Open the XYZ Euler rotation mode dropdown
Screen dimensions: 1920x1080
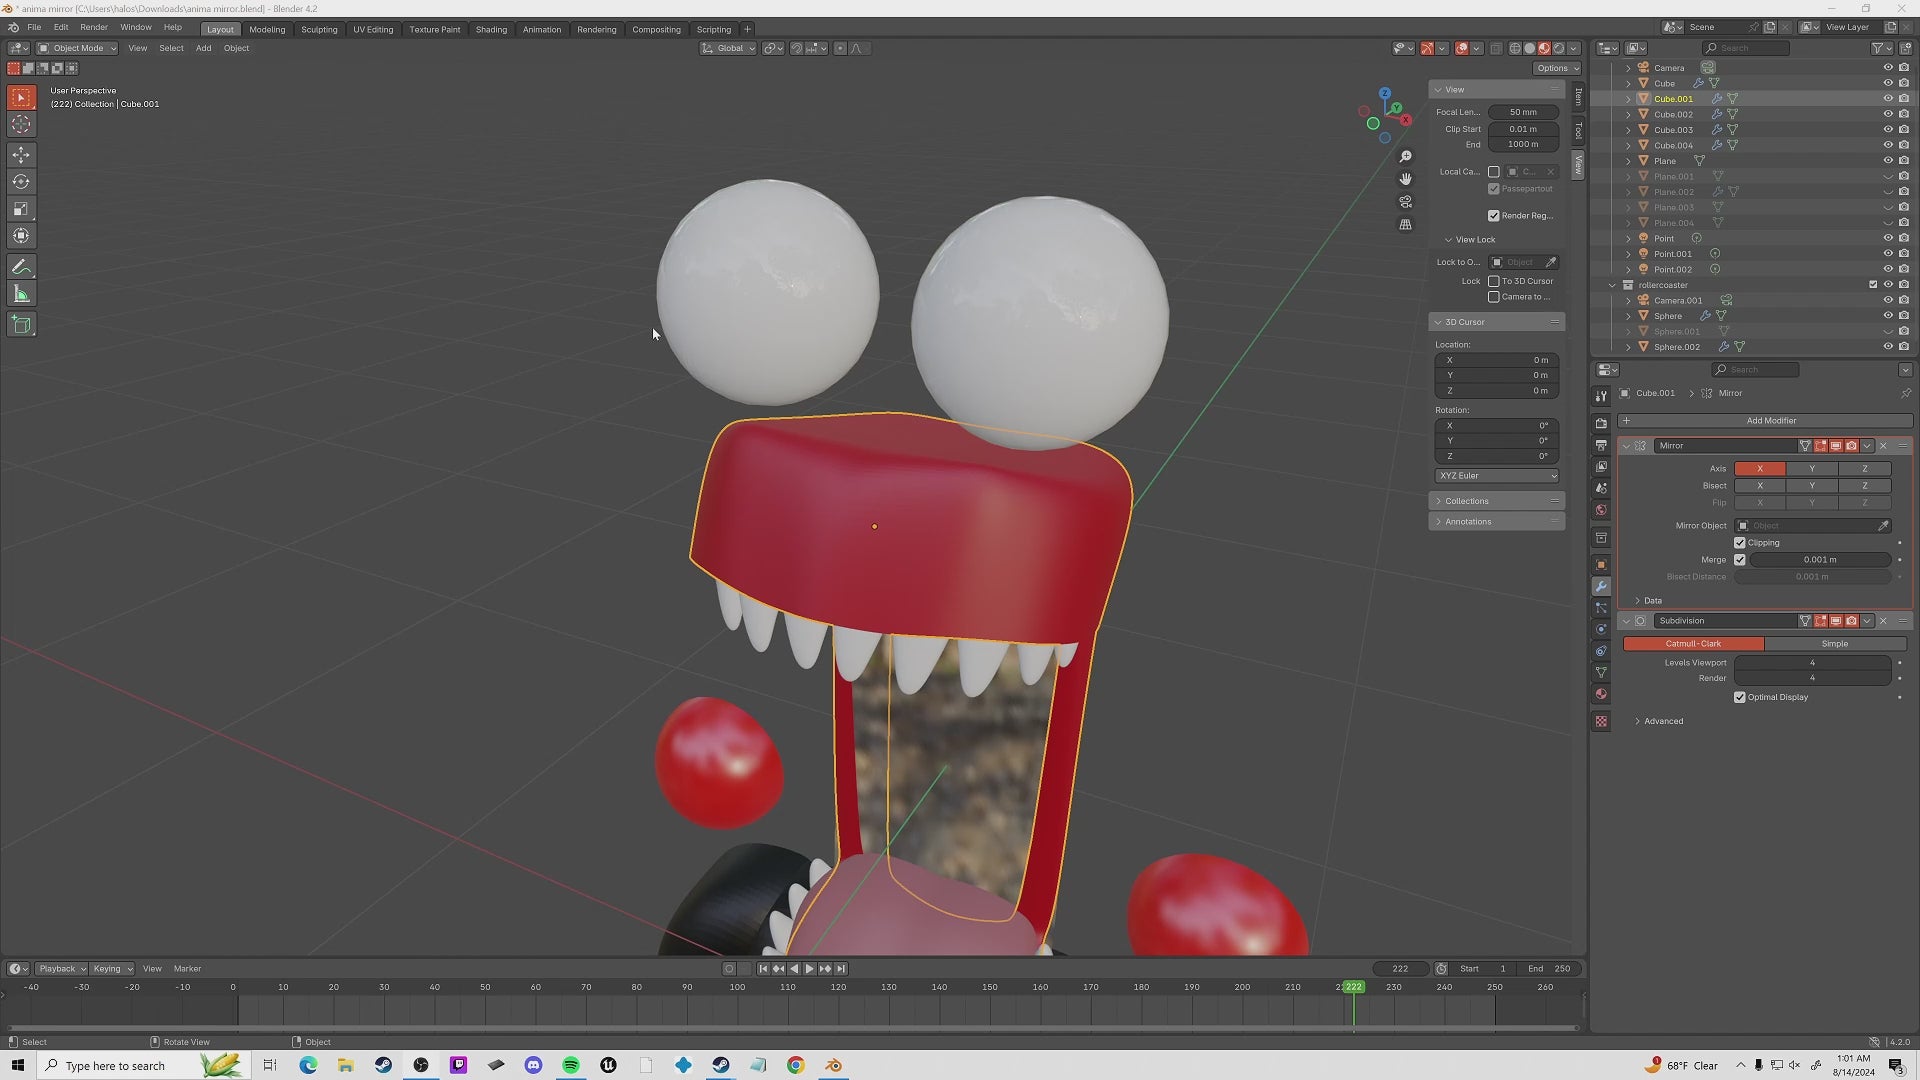1497,476
